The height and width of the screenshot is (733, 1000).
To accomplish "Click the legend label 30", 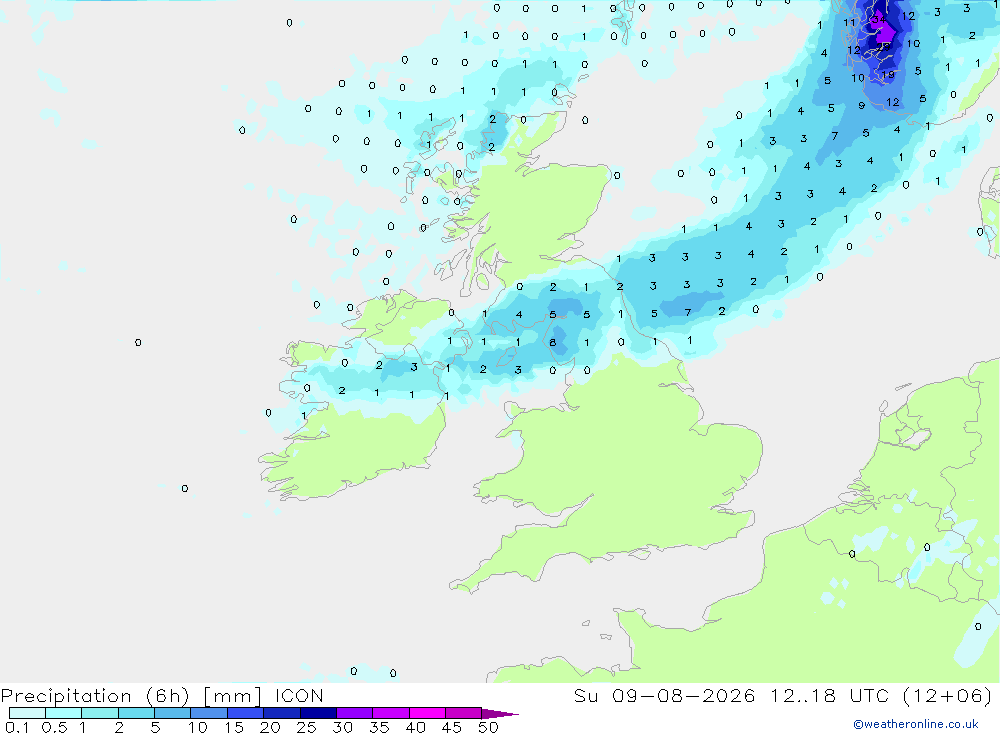I will click(342, 727).
